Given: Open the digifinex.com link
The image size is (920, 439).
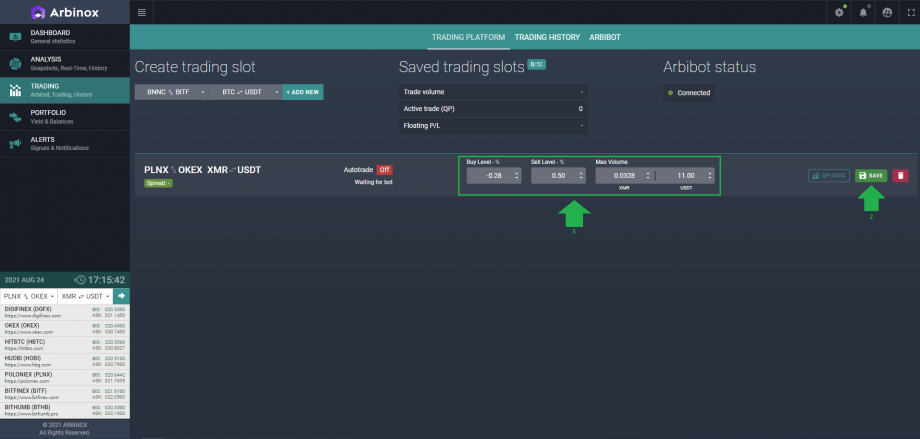Looking at the screenshot, I should [x=32, y=316].
